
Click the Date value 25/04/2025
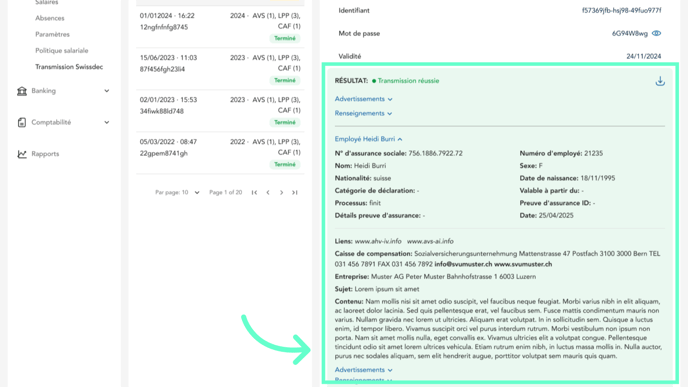pos(556,215)
